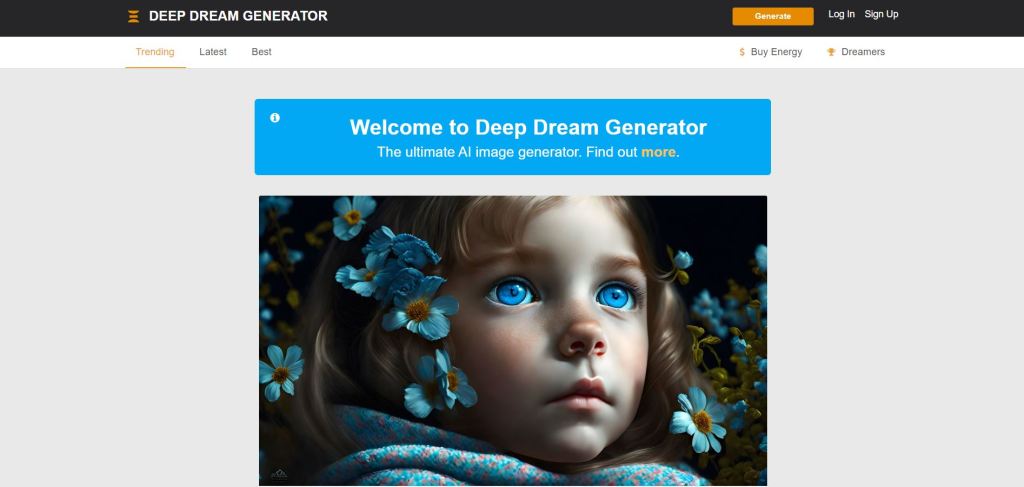Image resolution: width=1024 pixels, height=487 pixels.
Task: Click the Deep Dream Generator logo icon
Action: point(133,16)
